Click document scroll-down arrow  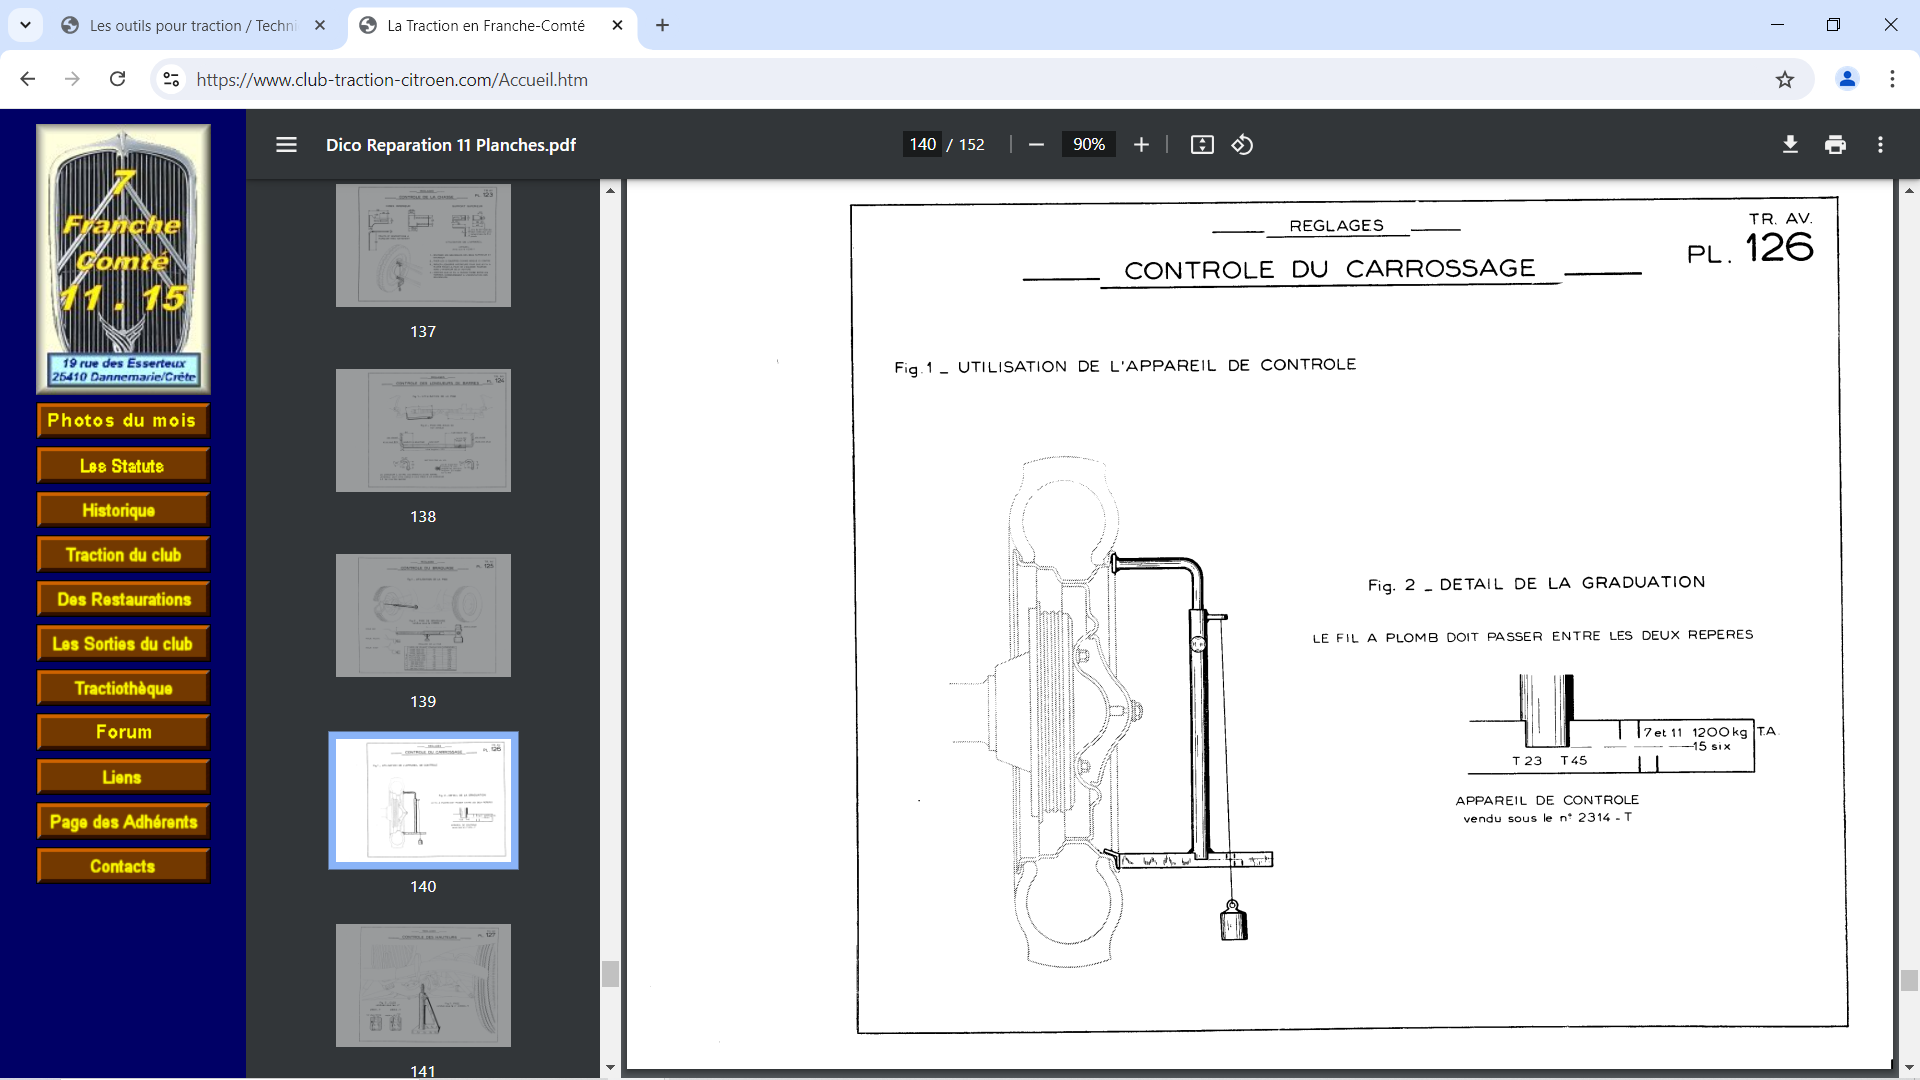1909,1067
